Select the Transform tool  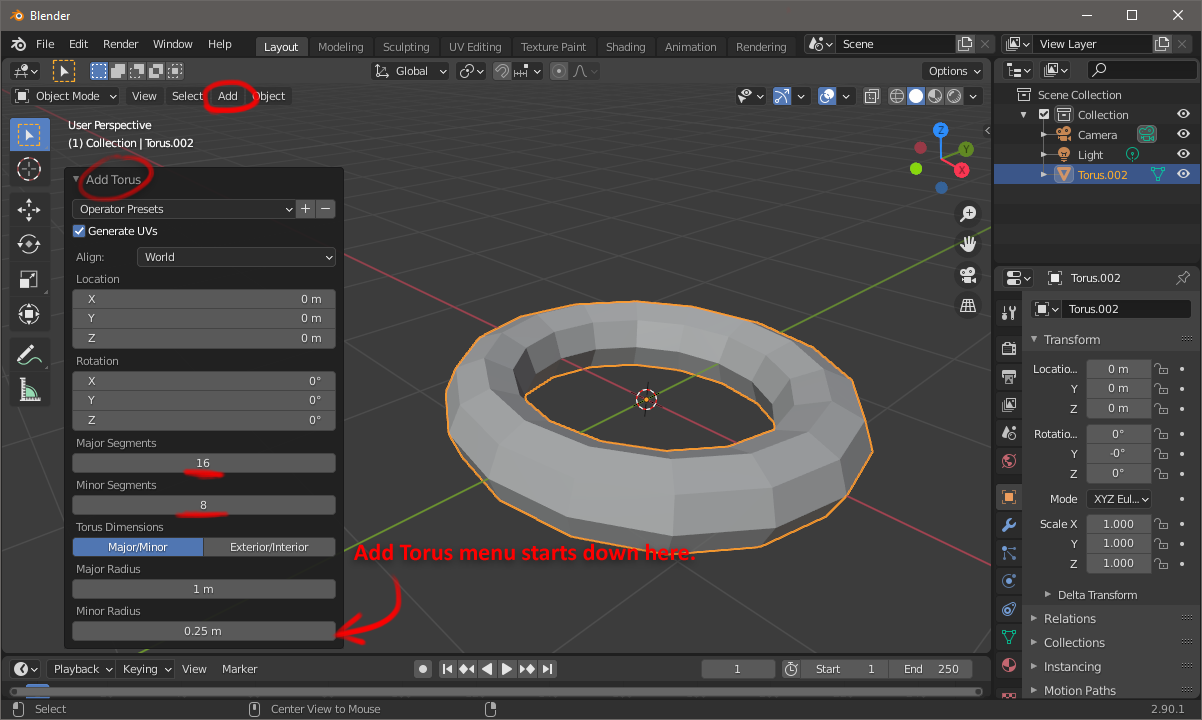[x=29, y=314]
